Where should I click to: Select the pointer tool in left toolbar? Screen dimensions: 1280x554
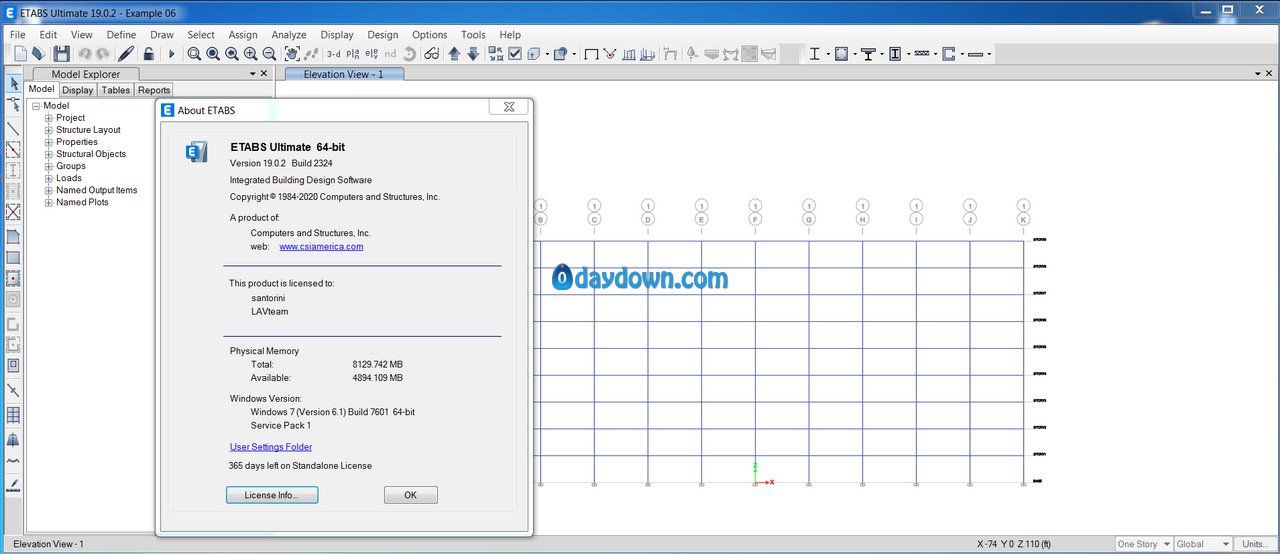point(13,83)
